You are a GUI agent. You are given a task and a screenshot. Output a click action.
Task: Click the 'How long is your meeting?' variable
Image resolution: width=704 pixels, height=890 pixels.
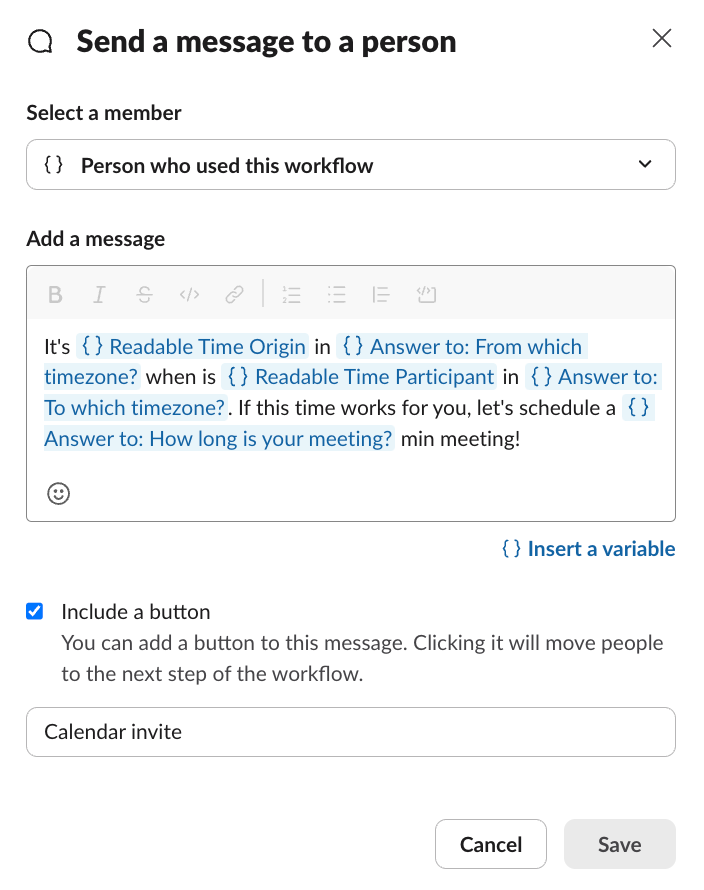(218, 439)
